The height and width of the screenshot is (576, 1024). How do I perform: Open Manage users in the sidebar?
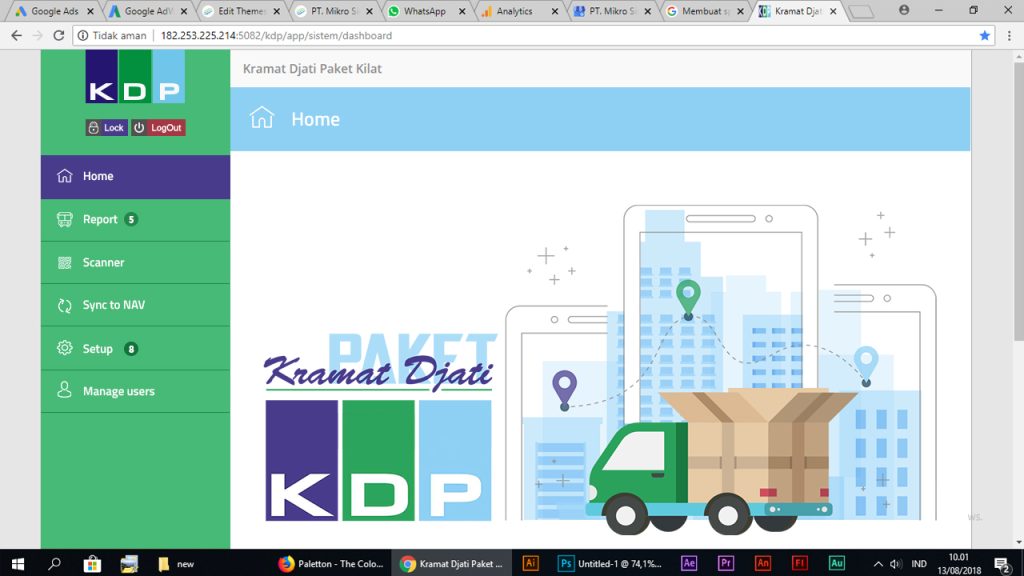click(x=135, y=391)
